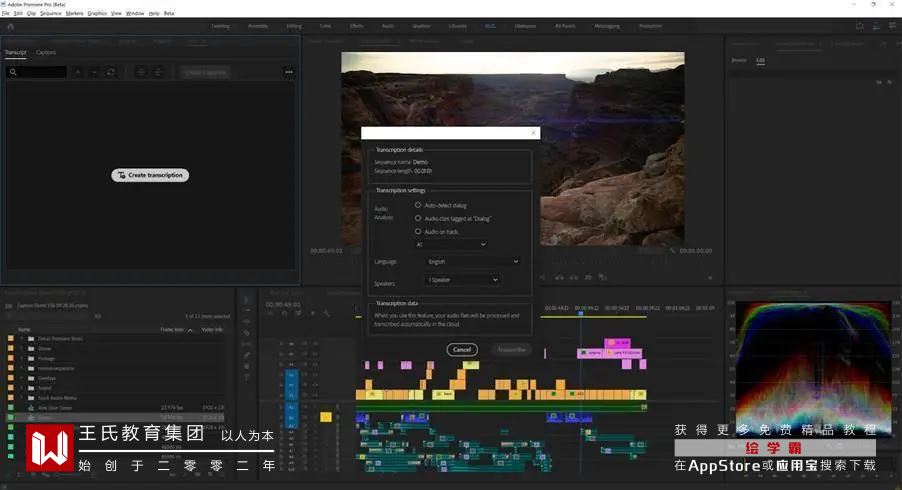This screenshot has width=902, height=490.
Task: Click the timeline playhead marker
Action: [x=580, y=313]
